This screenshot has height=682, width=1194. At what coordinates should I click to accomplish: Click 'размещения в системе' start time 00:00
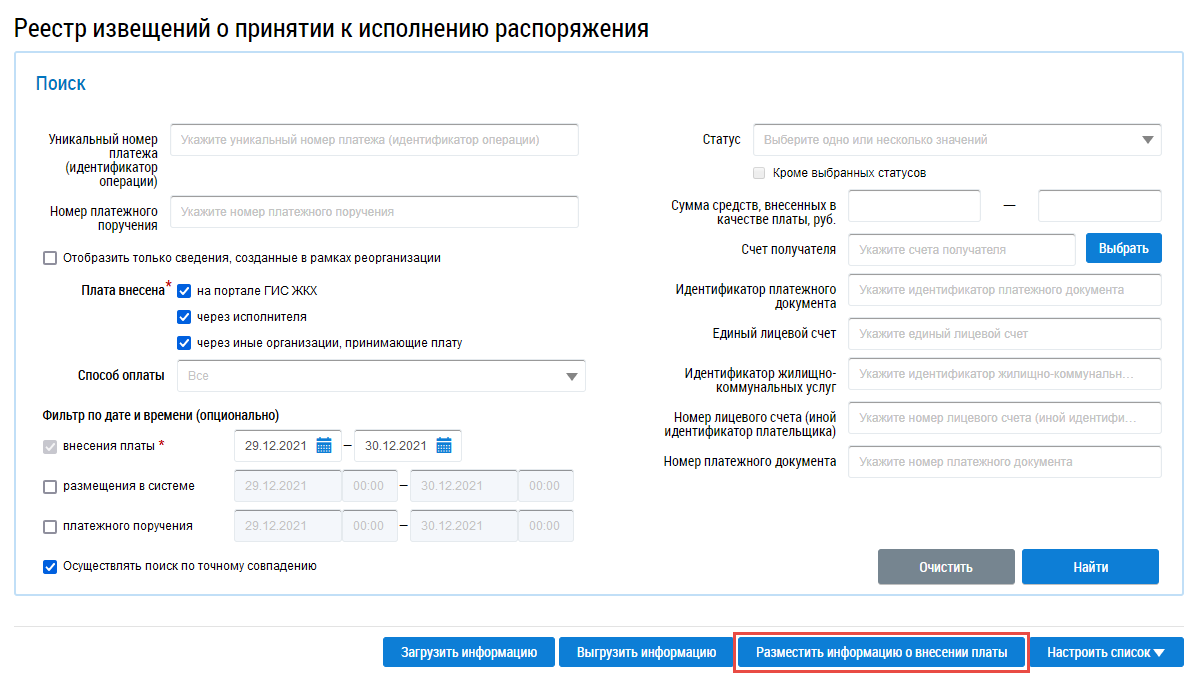[369, 486]
